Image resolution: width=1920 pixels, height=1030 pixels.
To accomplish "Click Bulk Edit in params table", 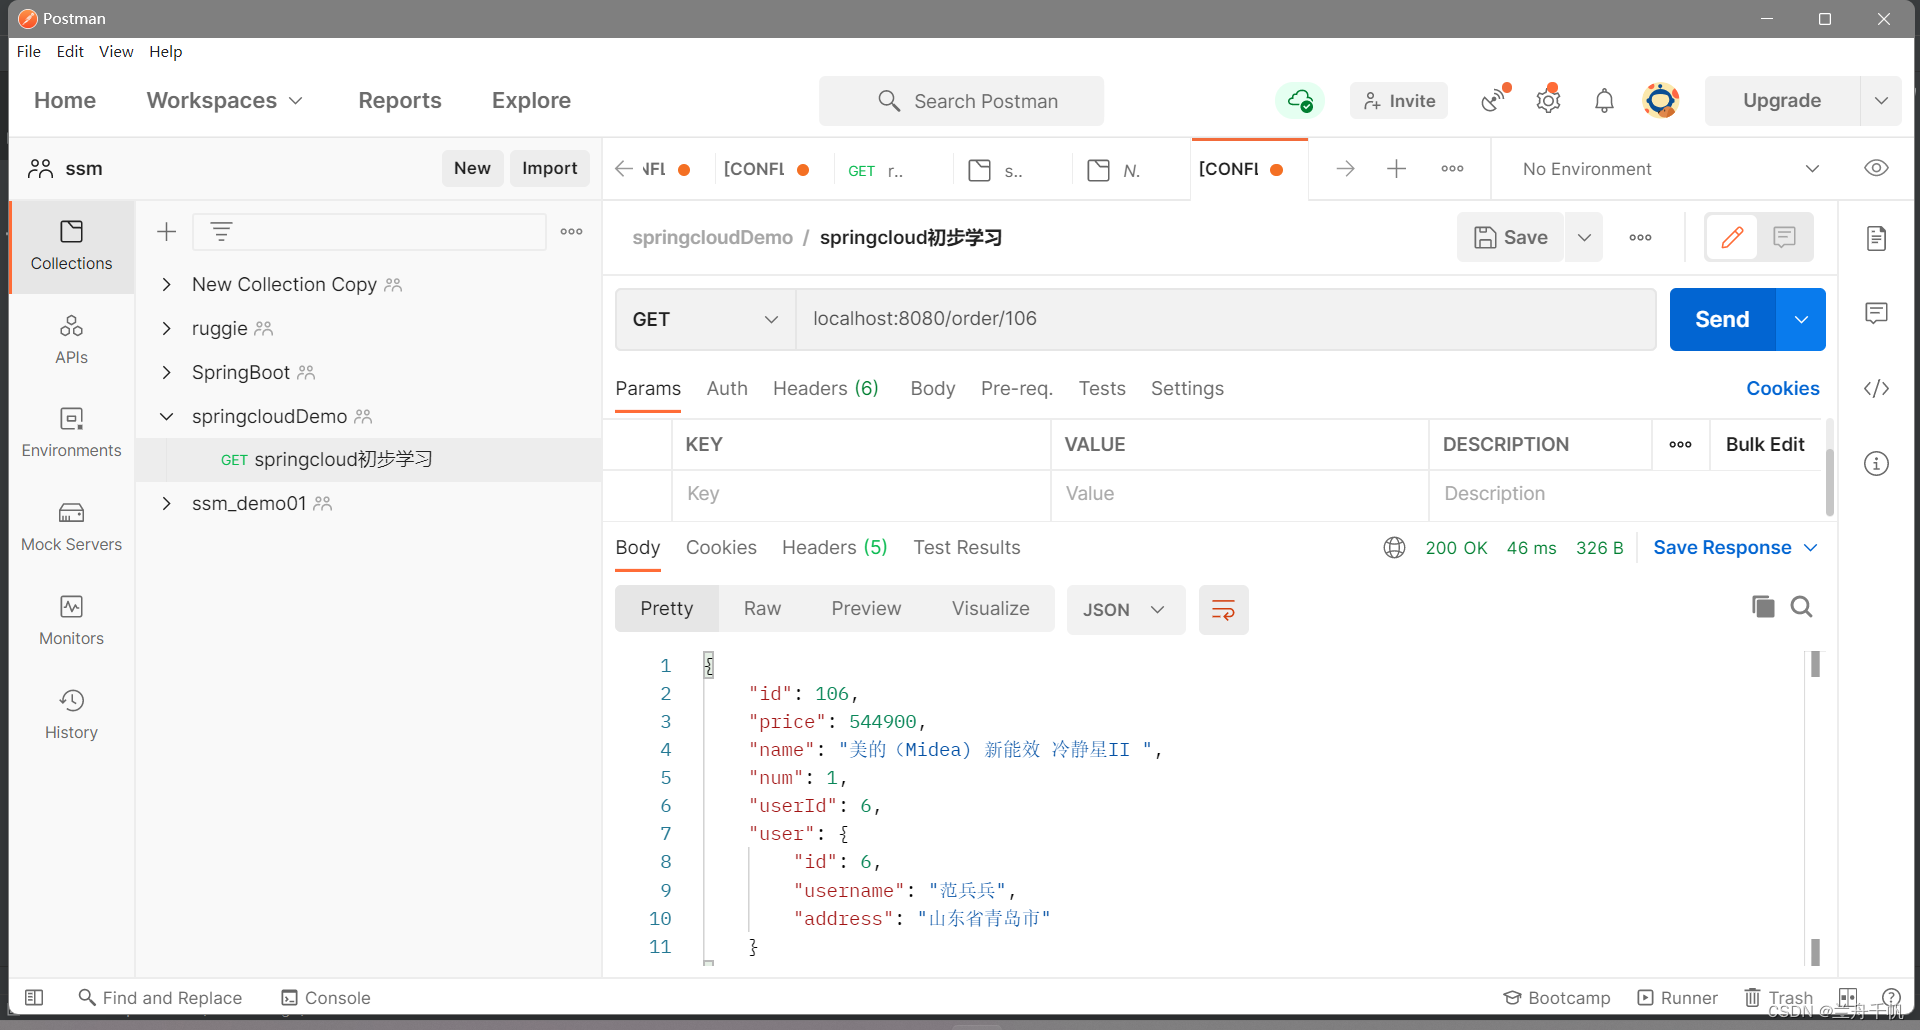I will 1765,445.
